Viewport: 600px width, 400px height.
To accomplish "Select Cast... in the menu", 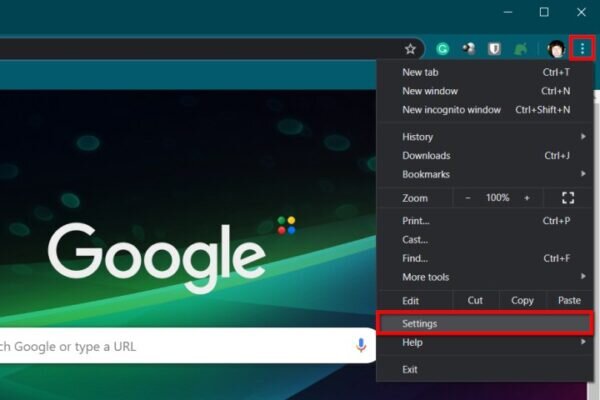I will (x=485, y=240).
